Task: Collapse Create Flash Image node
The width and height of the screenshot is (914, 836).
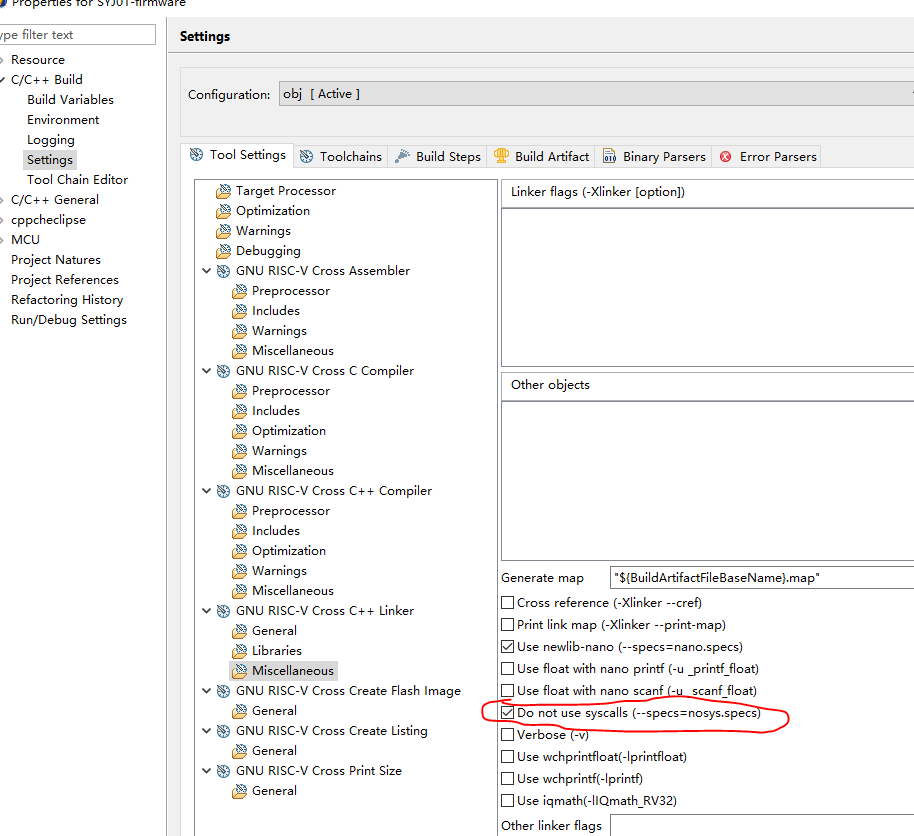Action: [x=206, y=691]
